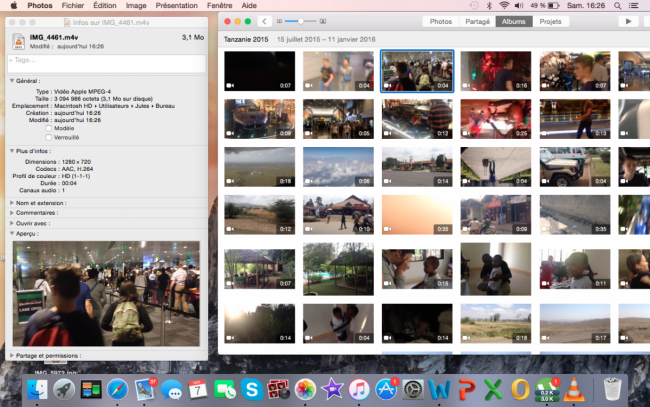Select the clouds video thumbnail 0:06
The height and width of the screenshot is (407, 650).
[338, 167]
